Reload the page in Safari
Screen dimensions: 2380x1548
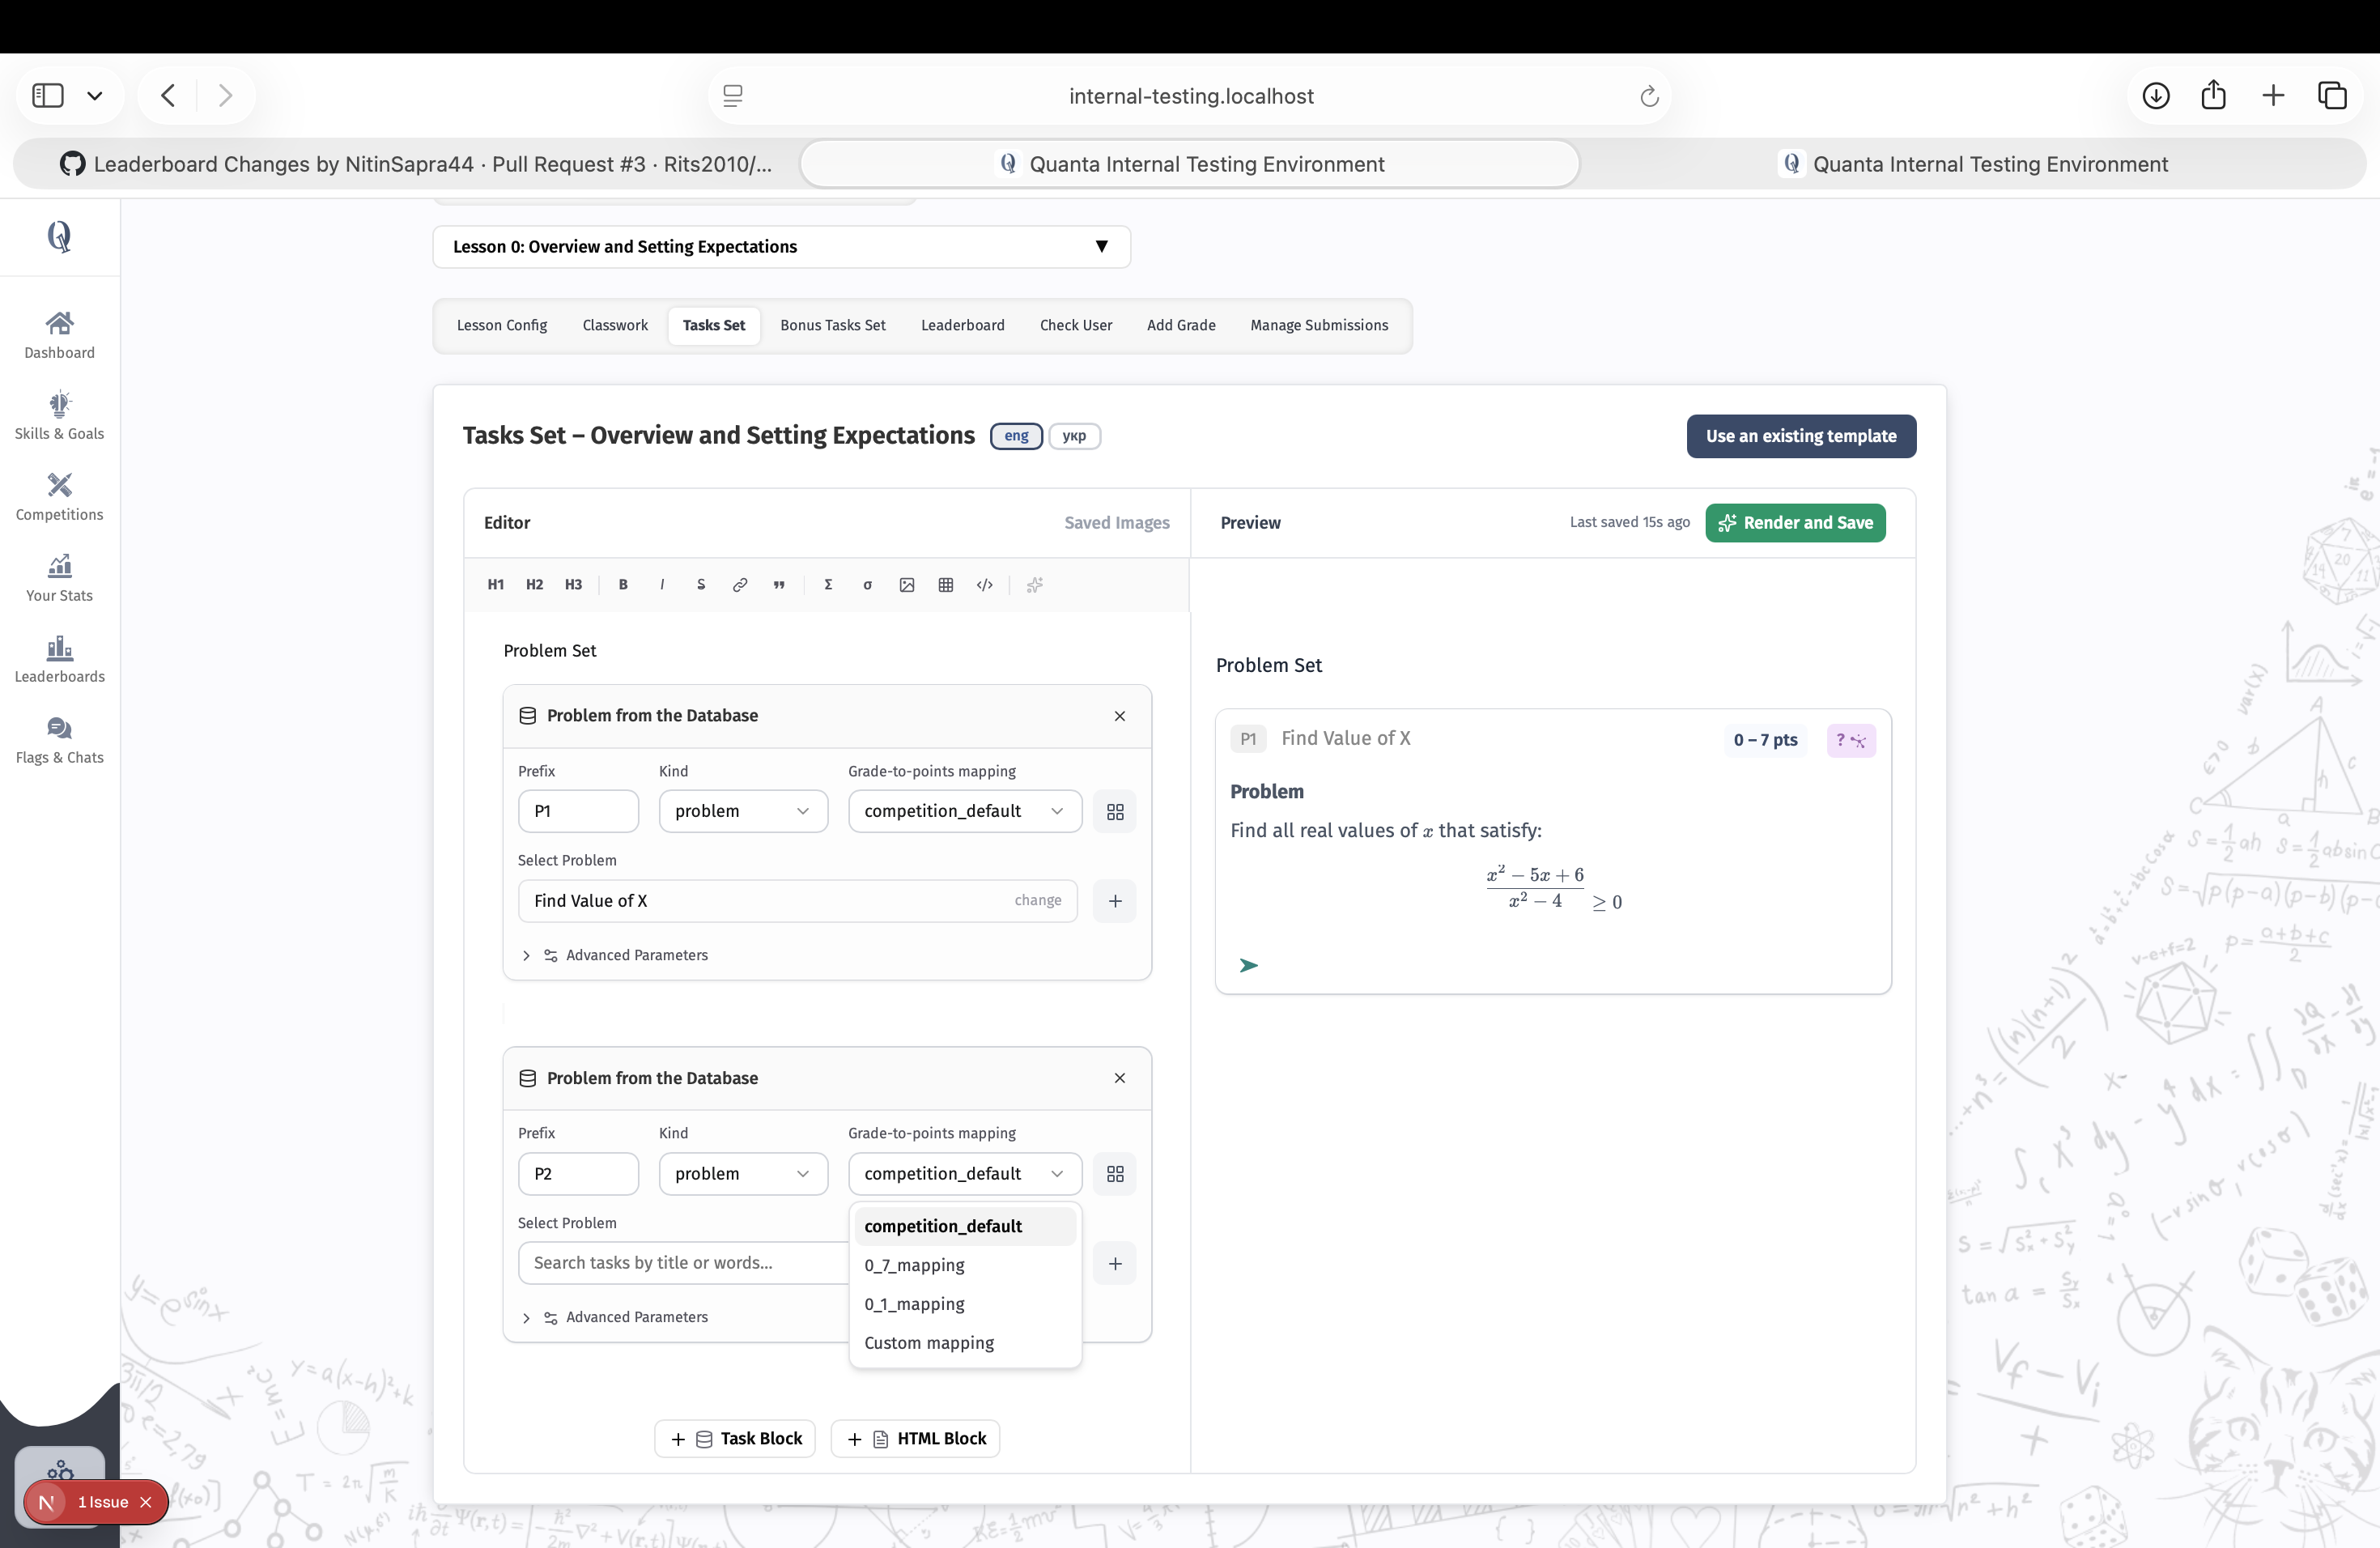point(1649,96)
